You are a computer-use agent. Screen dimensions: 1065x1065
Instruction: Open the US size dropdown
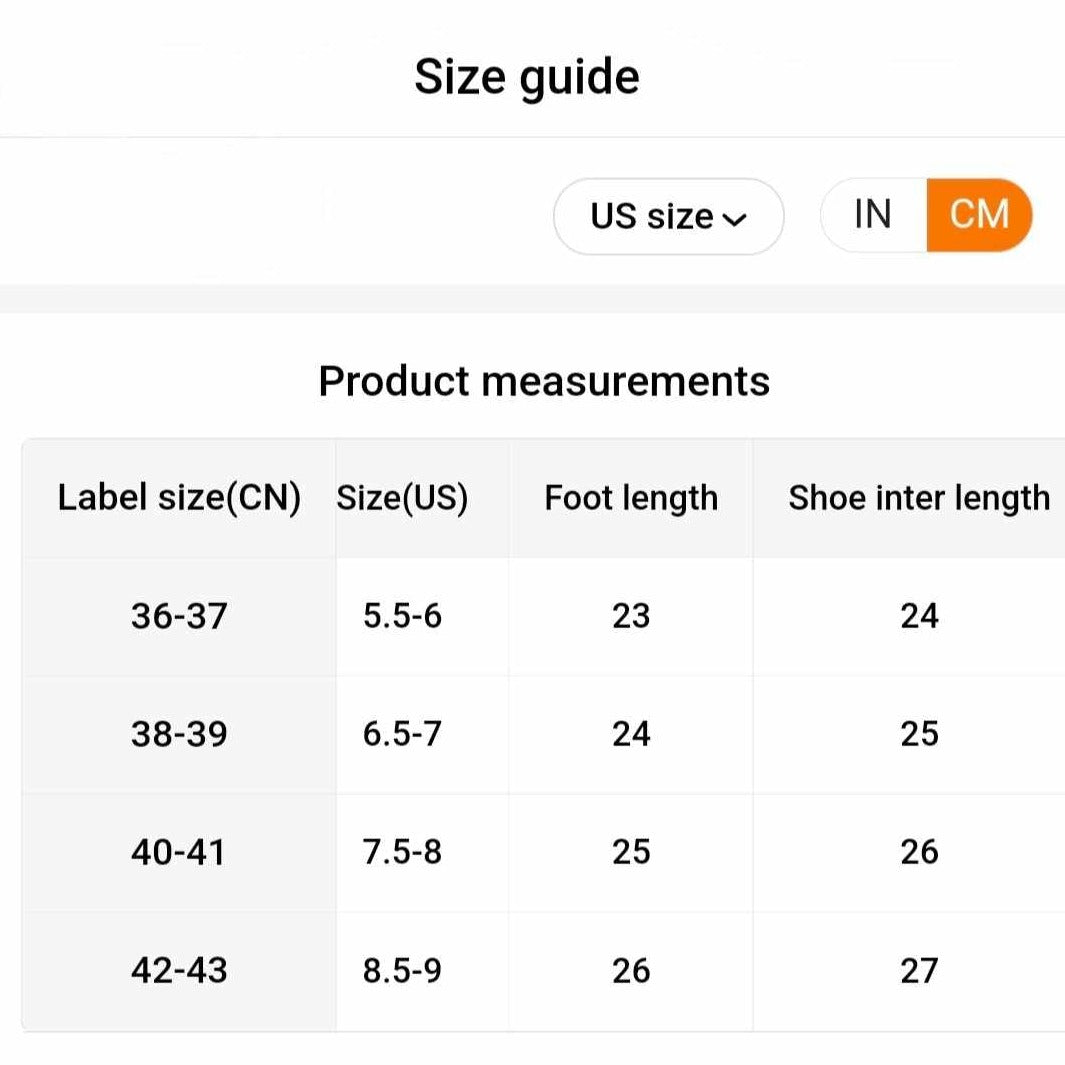tap(667, 216)
